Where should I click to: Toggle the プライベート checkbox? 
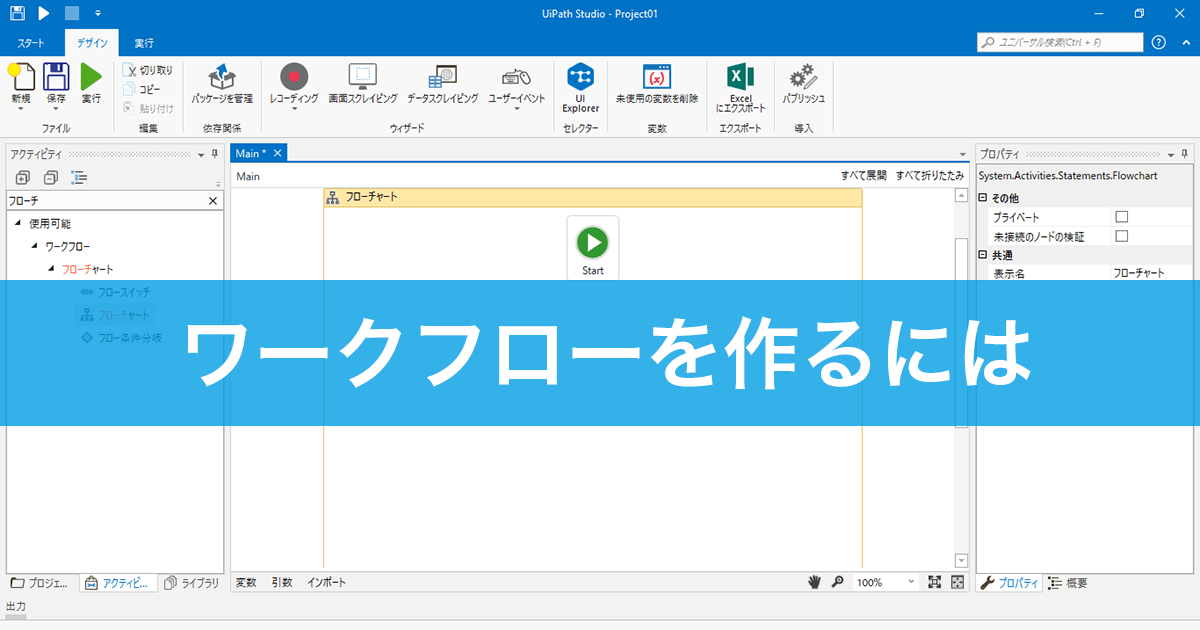tap(1121, 217)
